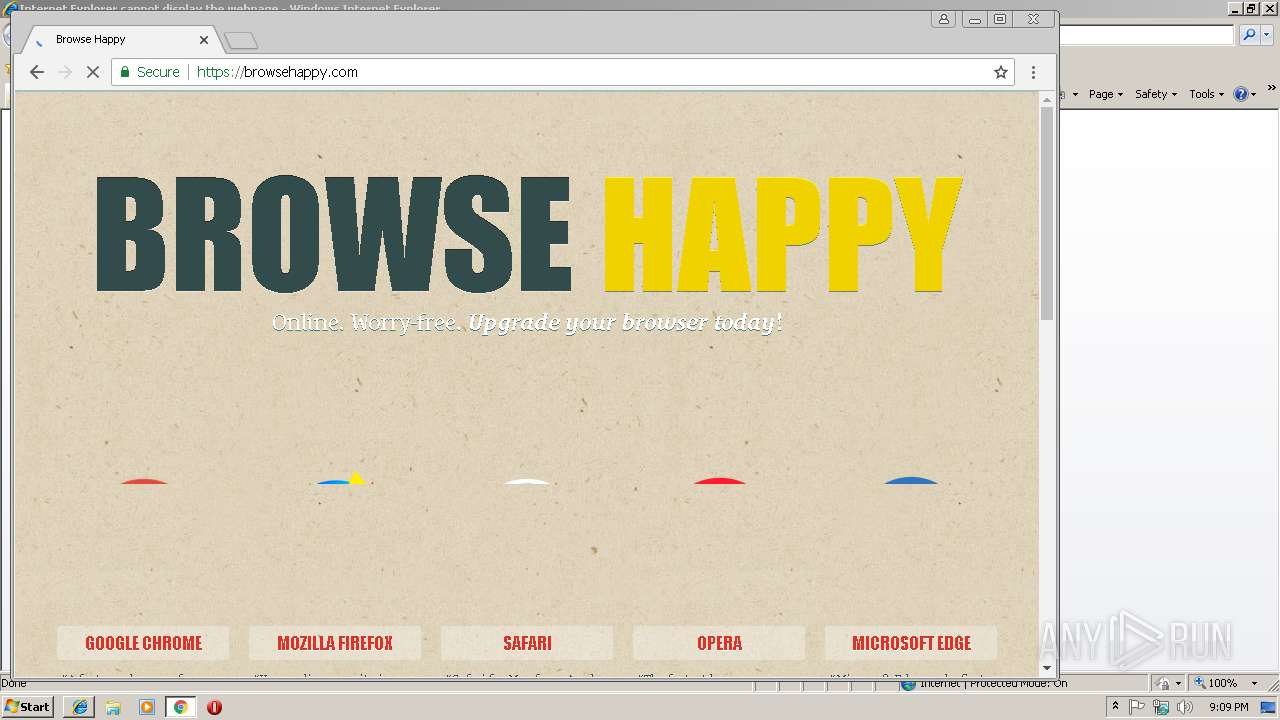
Task: Click the Microsoft Edge browser button
Action: (911, 643)
